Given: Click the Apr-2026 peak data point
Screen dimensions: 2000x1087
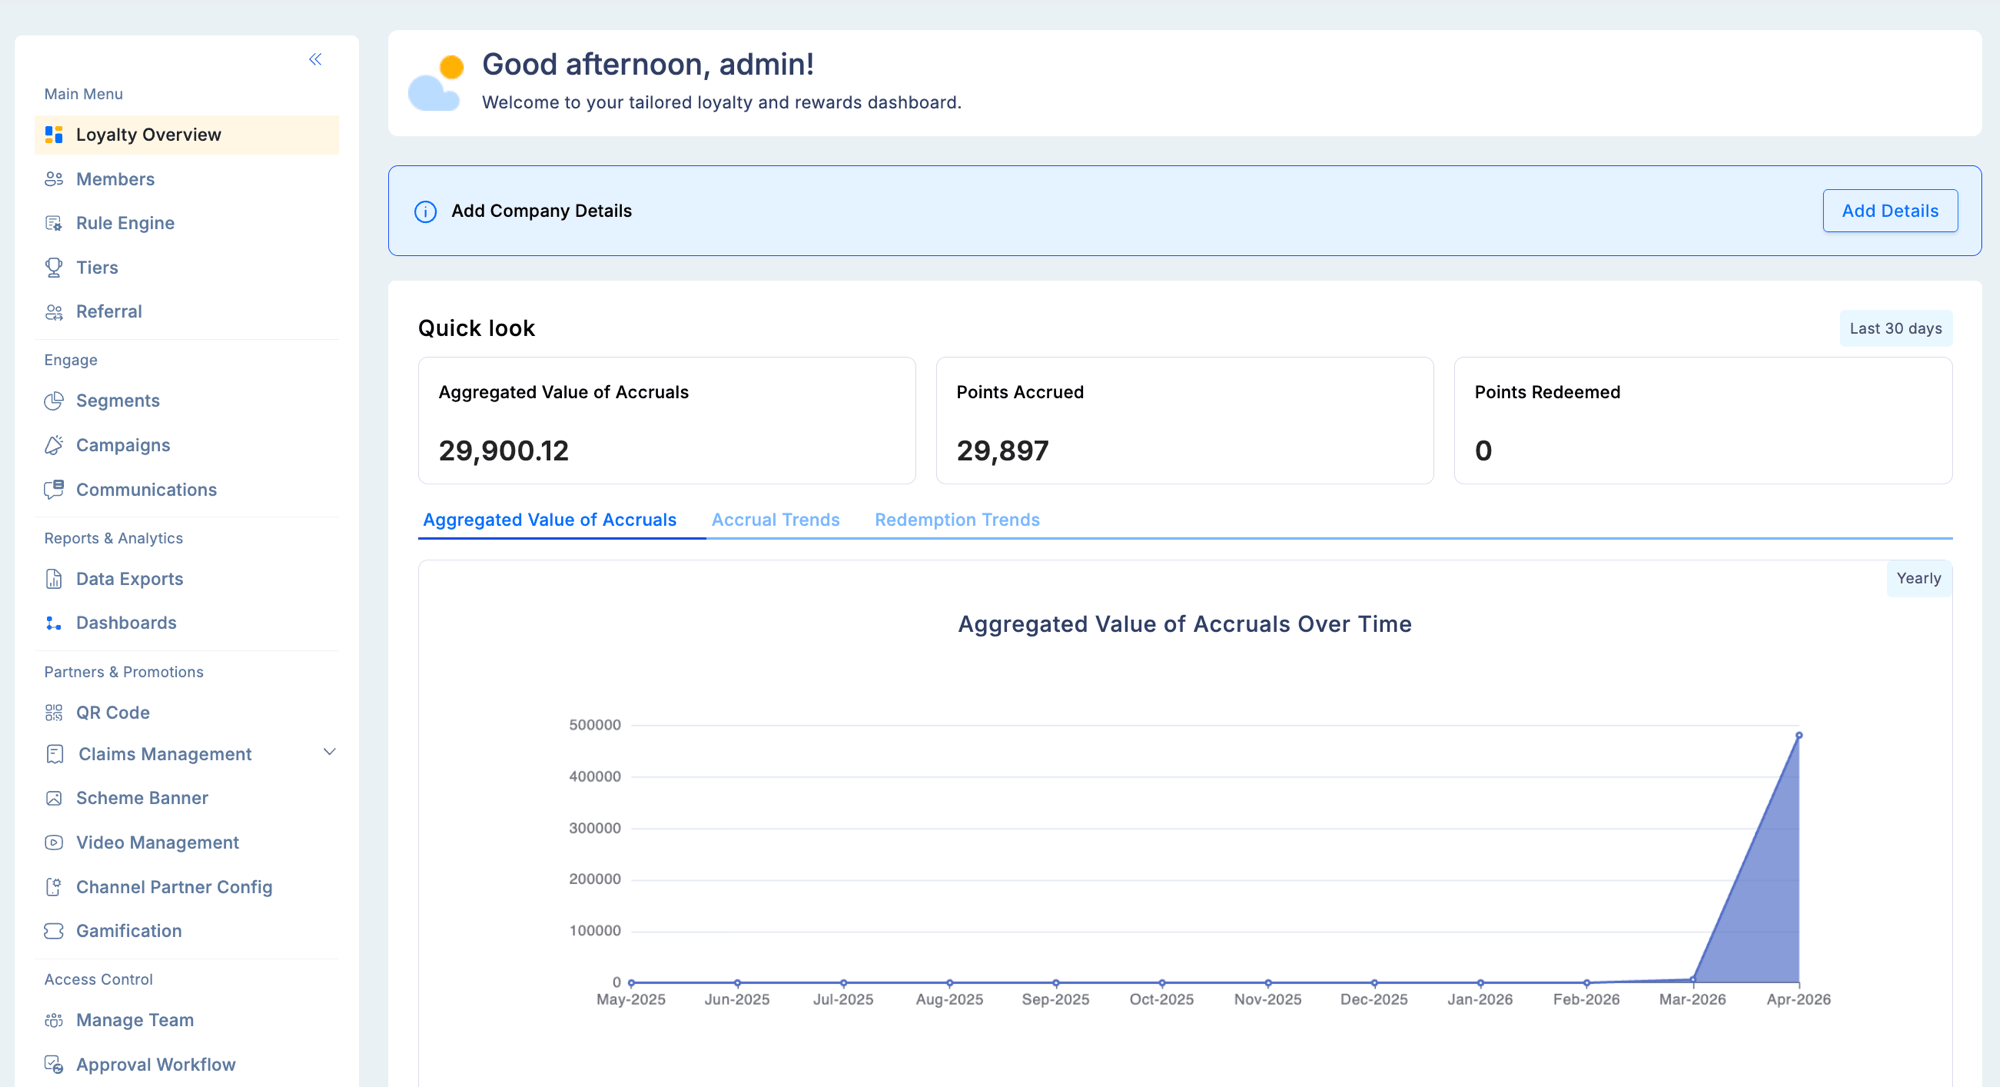Looking at the screenshot, I should click(x=1799, y=736).
